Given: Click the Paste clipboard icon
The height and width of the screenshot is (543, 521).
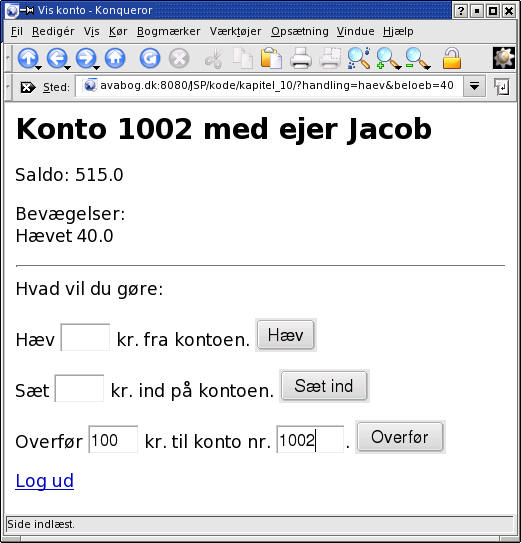Looking at the screenshot, I should pos(271,58).
